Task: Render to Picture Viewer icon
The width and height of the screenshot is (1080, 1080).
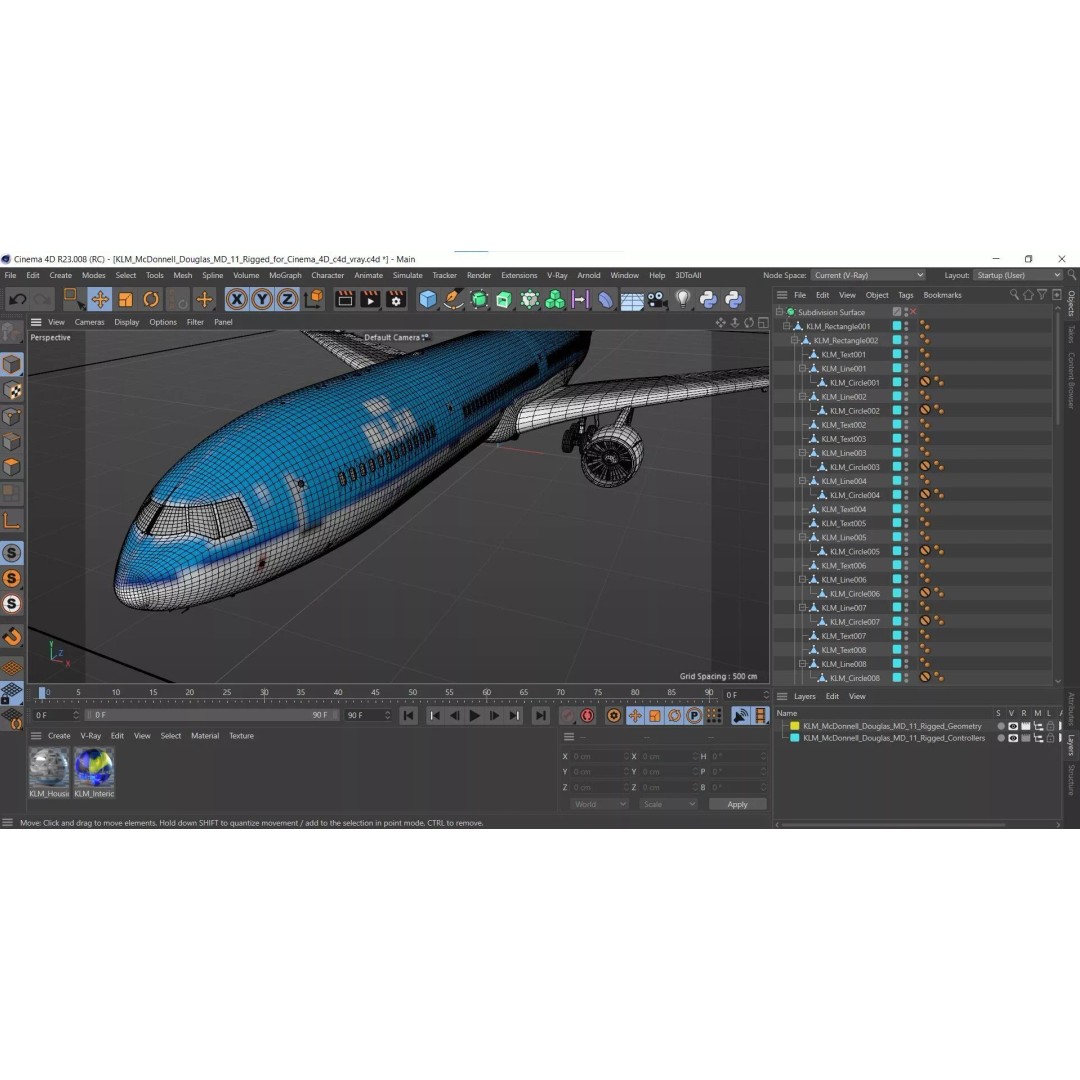Action: click(x=370, y=299)
